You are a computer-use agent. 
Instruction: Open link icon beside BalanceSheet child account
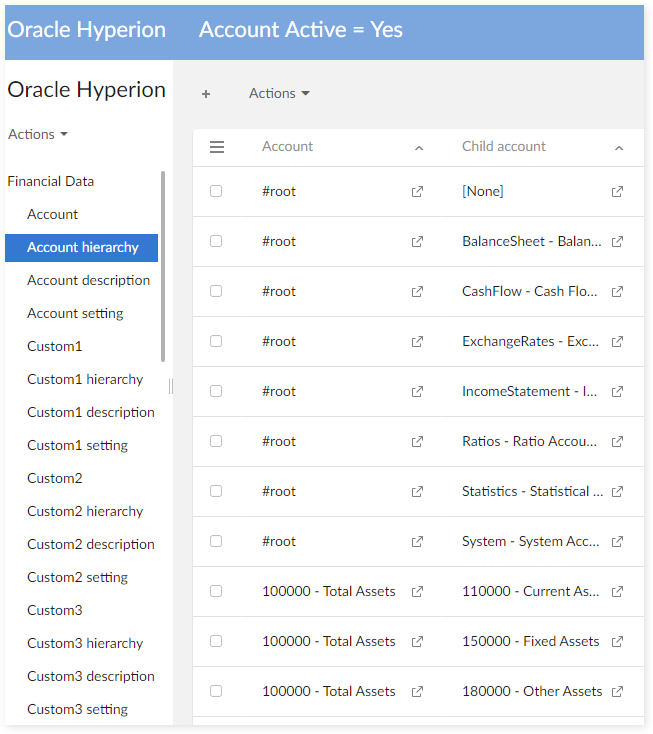click(x=618, y=241)
